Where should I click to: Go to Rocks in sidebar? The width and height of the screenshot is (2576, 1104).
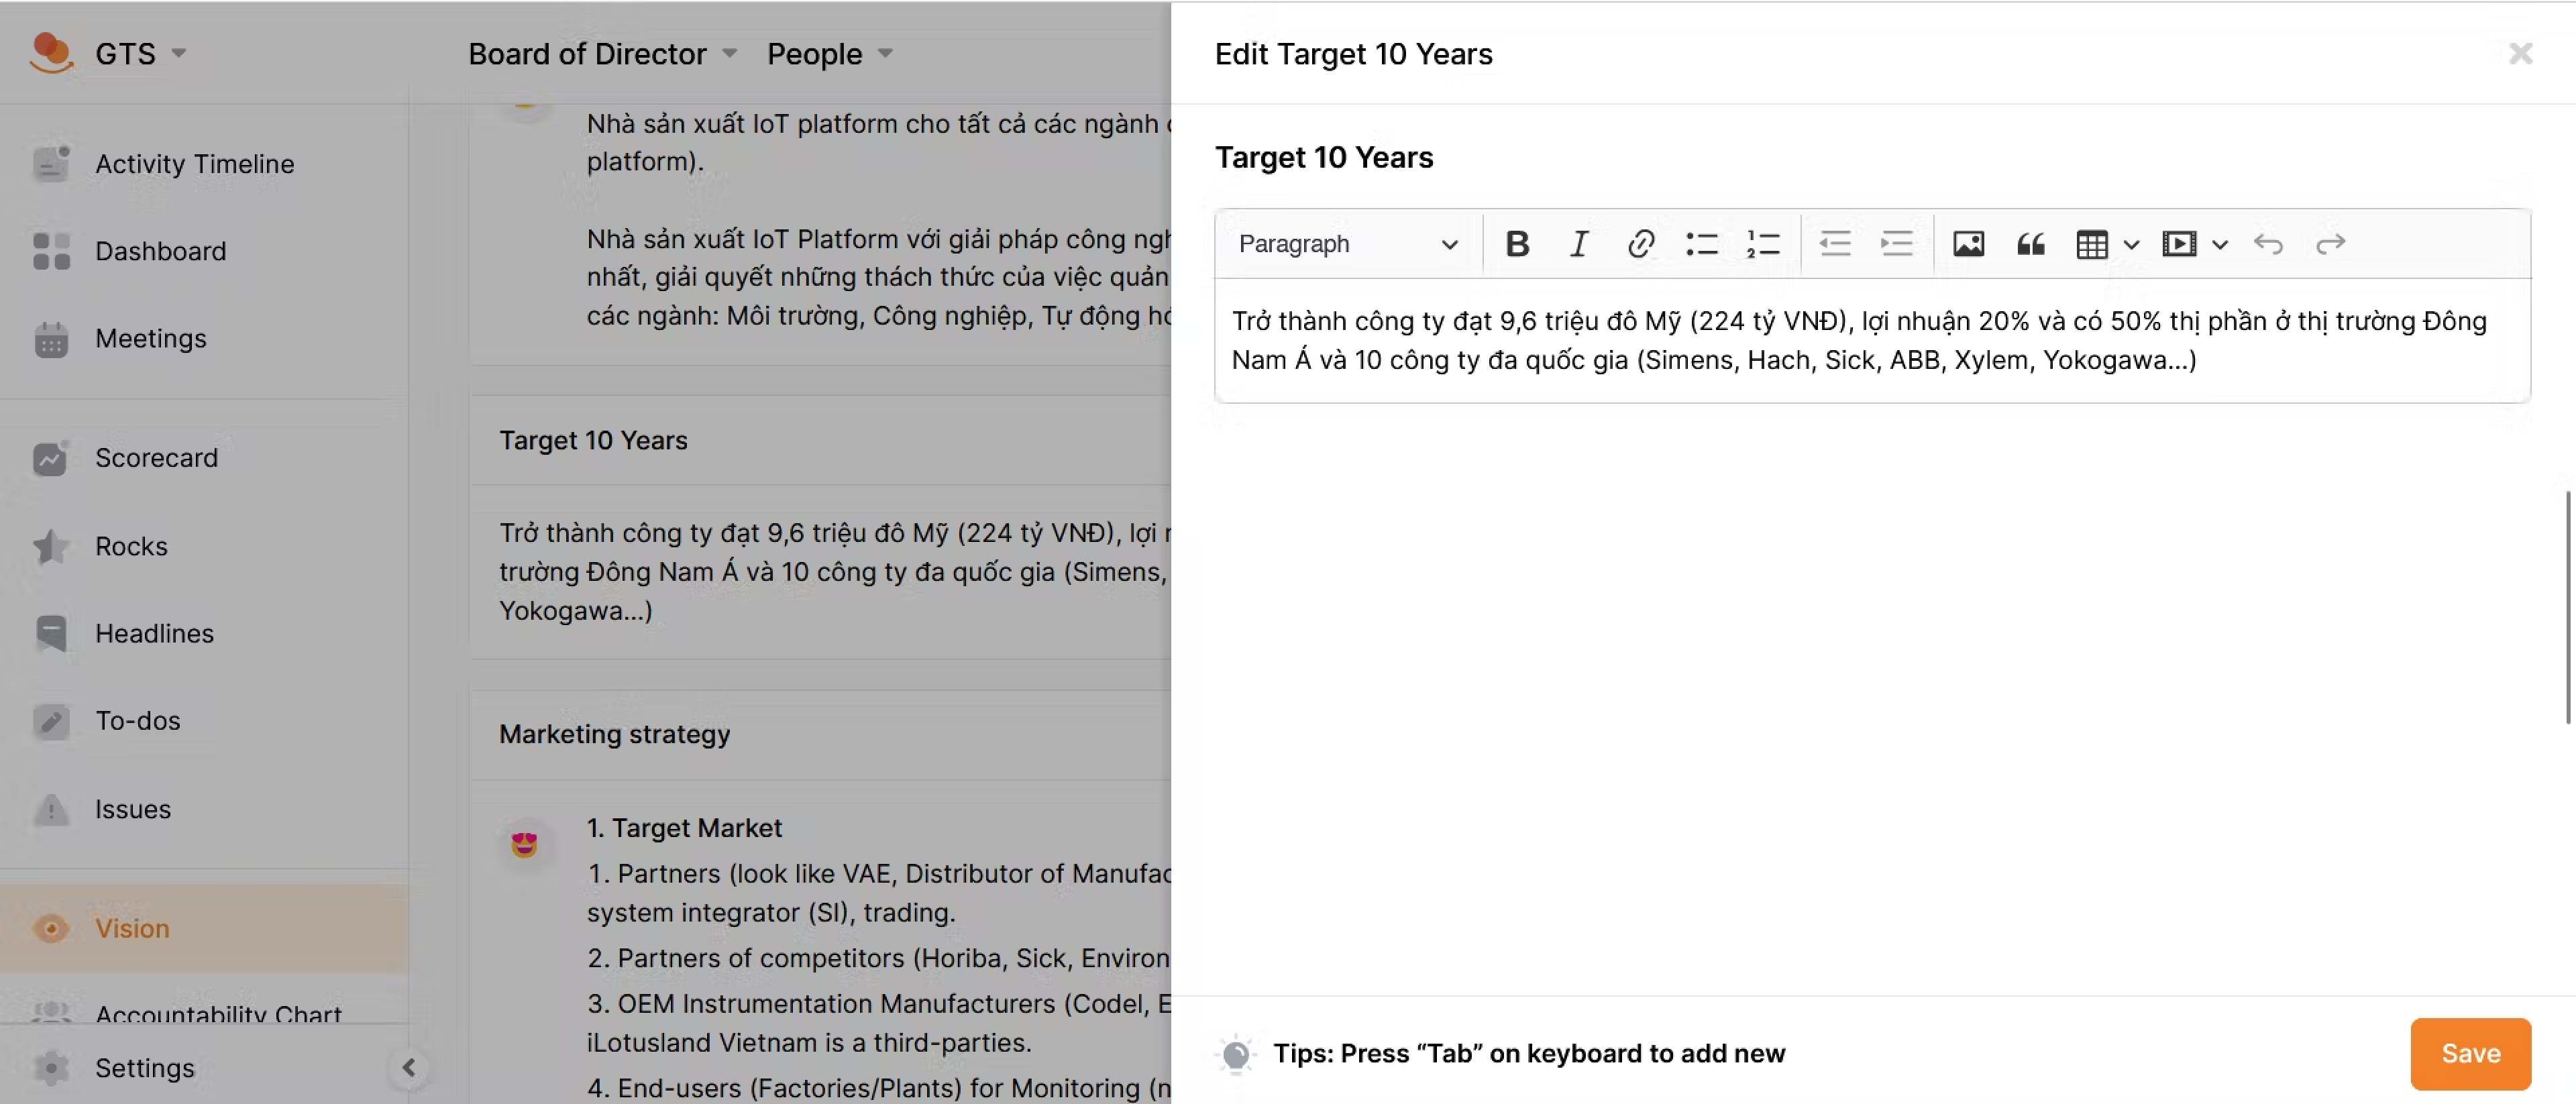click(x=131, y=546)
